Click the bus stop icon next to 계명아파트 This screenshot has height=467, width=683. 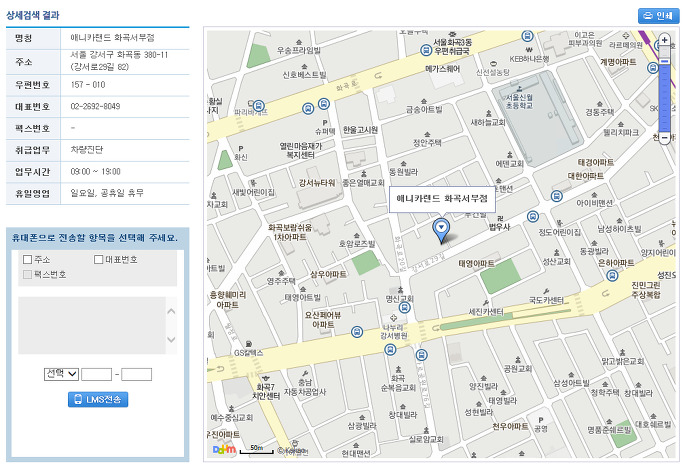point(653,68)
